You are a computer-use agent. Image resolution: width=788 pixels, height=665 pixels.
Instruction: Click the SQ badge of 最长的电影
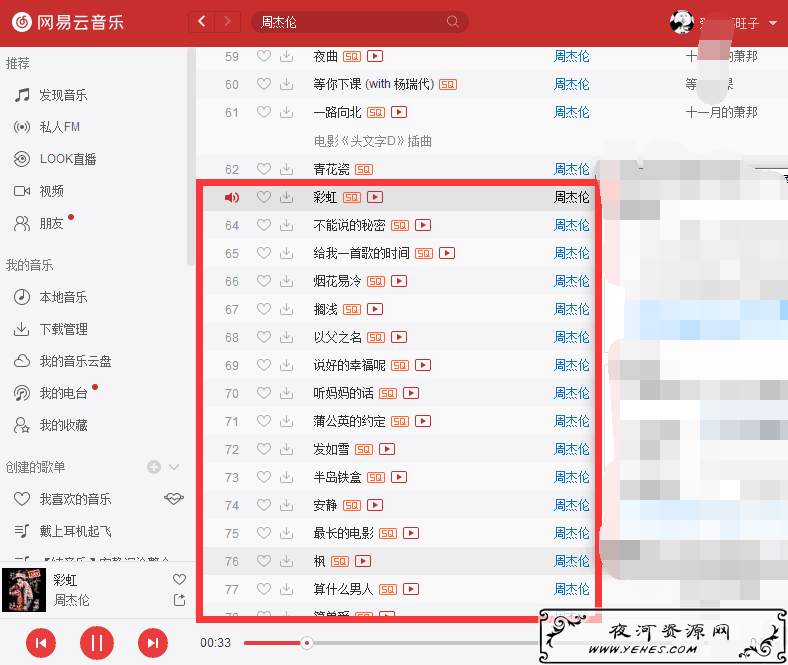tap(387, 533)
